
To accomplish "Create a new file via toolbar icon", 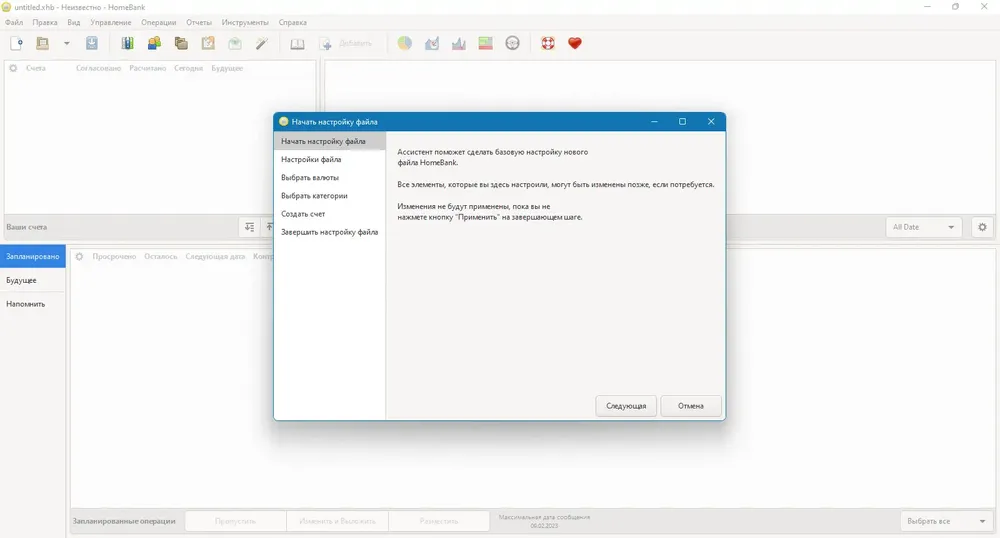I will point(17,43).
